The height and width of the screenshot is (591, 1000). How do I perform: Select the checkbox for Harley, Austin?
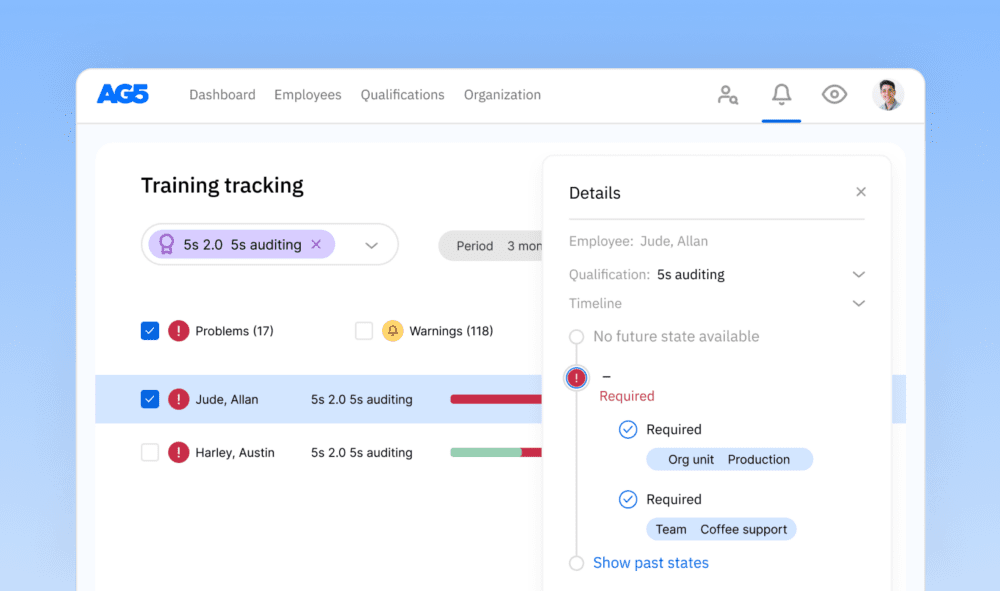[x=150, y=452]
